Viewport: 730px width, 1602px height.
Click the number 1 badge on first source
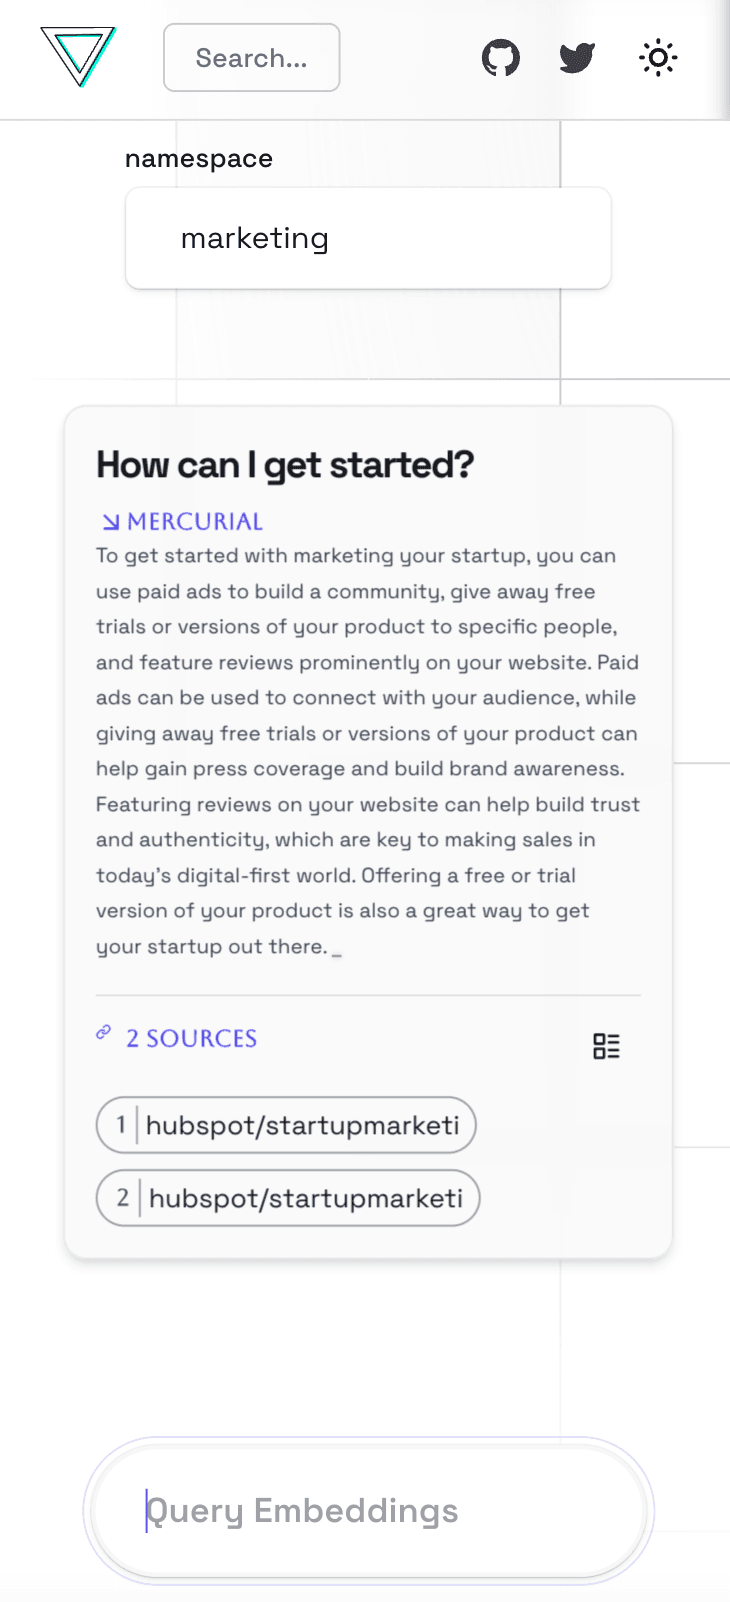pyautogui.click(x=121, y=1125)
